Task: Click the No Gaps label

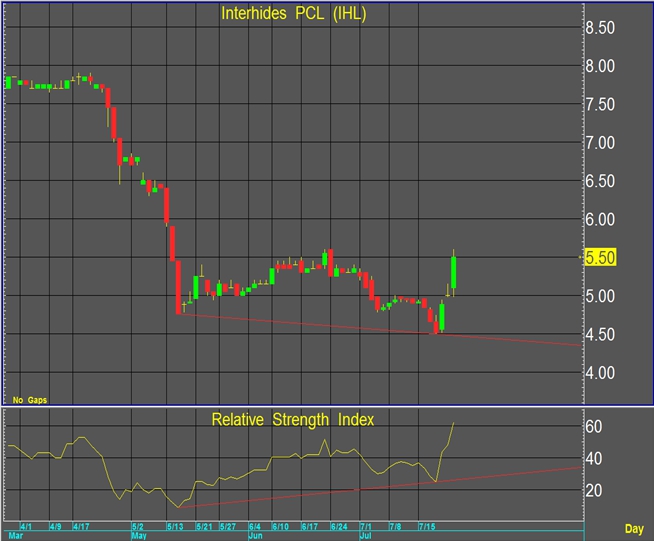Action: pos(30,400)
